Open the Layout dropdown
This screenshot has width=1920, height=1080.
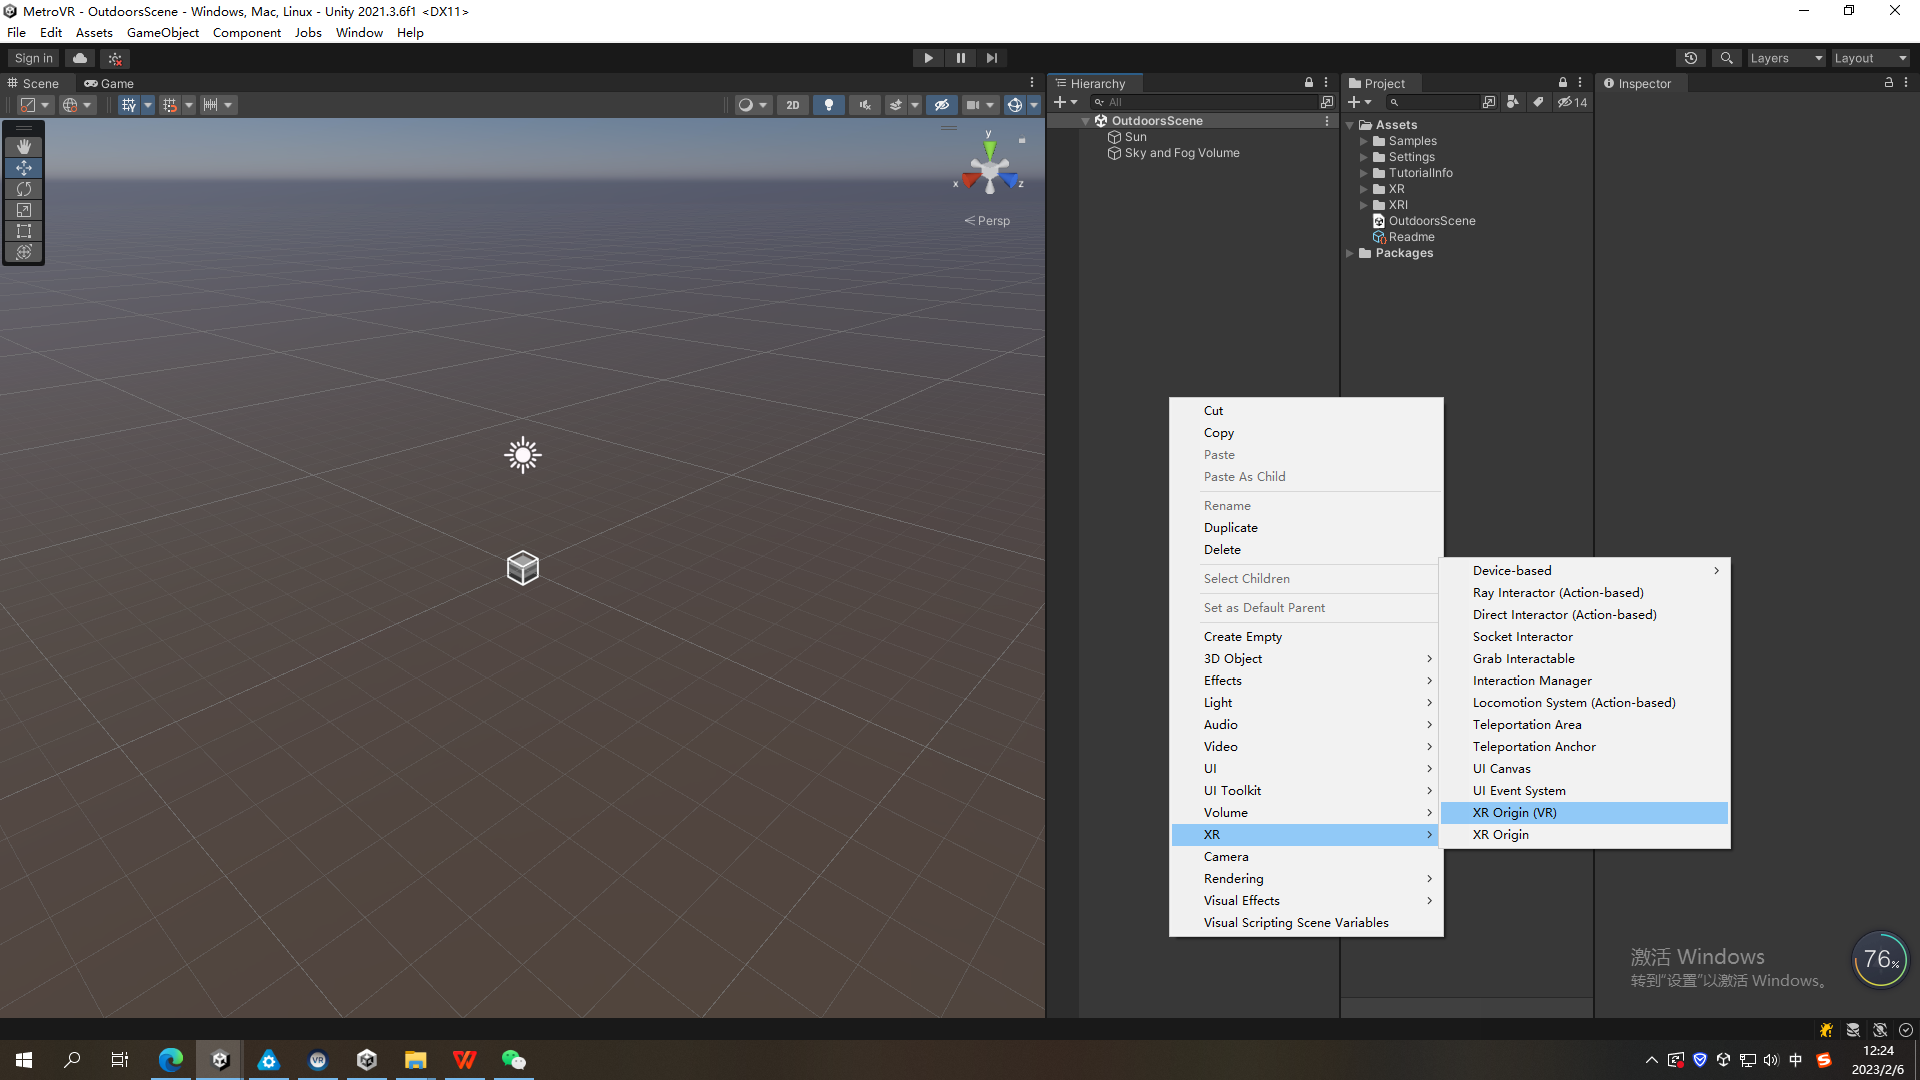[x=1869, y=58]
